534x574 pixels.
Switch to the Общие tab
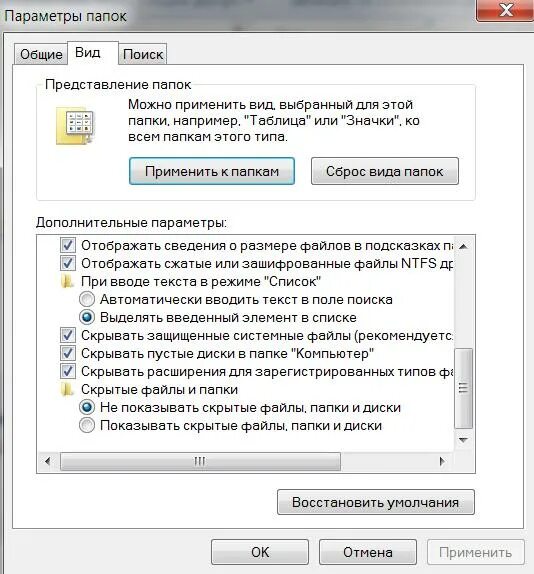point(41,54)
